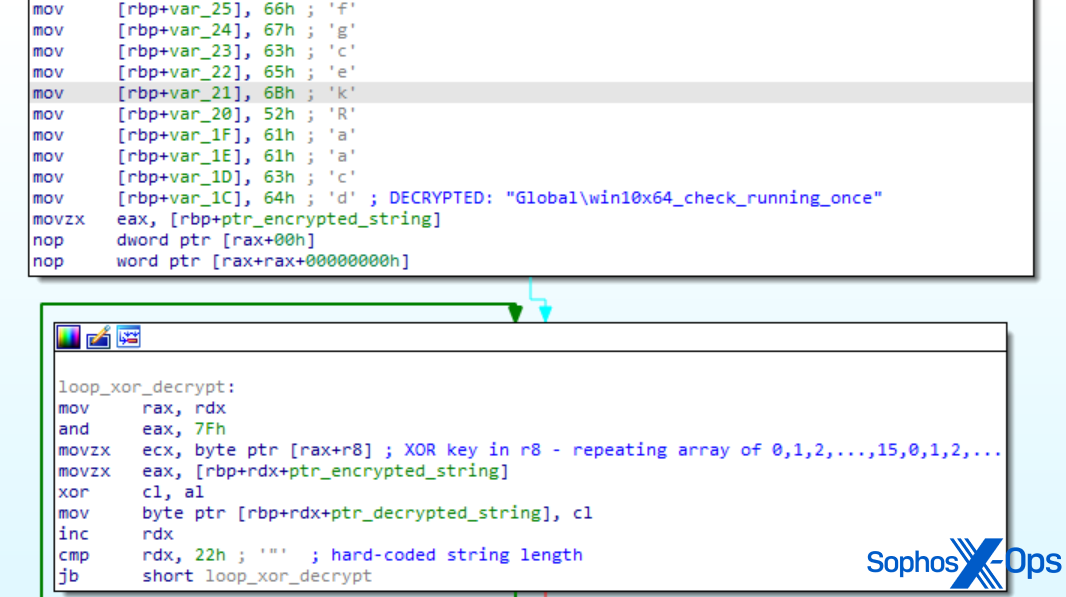Click the 6Bh byte value 'k'
The width and height of the screenshot is (1066, 597).
[x=277, y=92]
